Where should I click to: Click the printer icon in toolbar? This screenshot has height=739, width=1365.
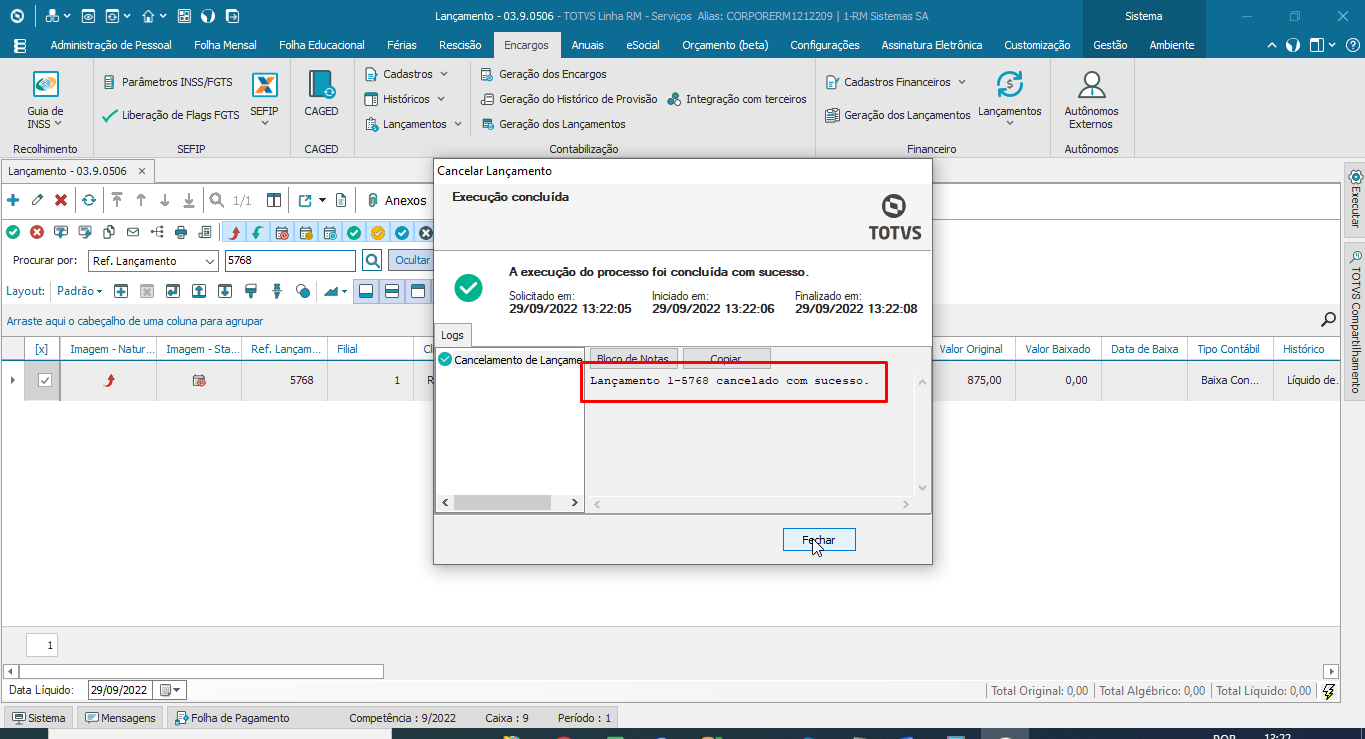[x=181, y=232]
